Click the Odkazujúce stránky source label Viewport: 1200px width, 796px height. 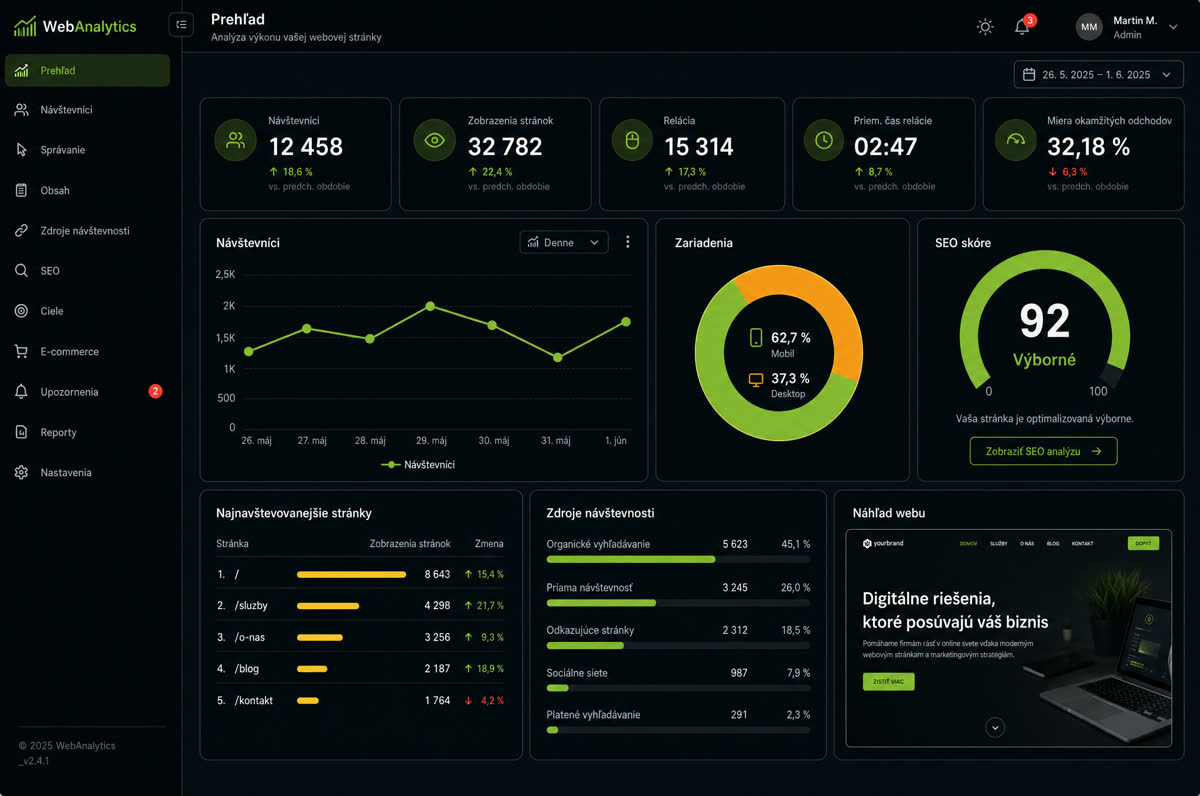click(x=590, y=630)
